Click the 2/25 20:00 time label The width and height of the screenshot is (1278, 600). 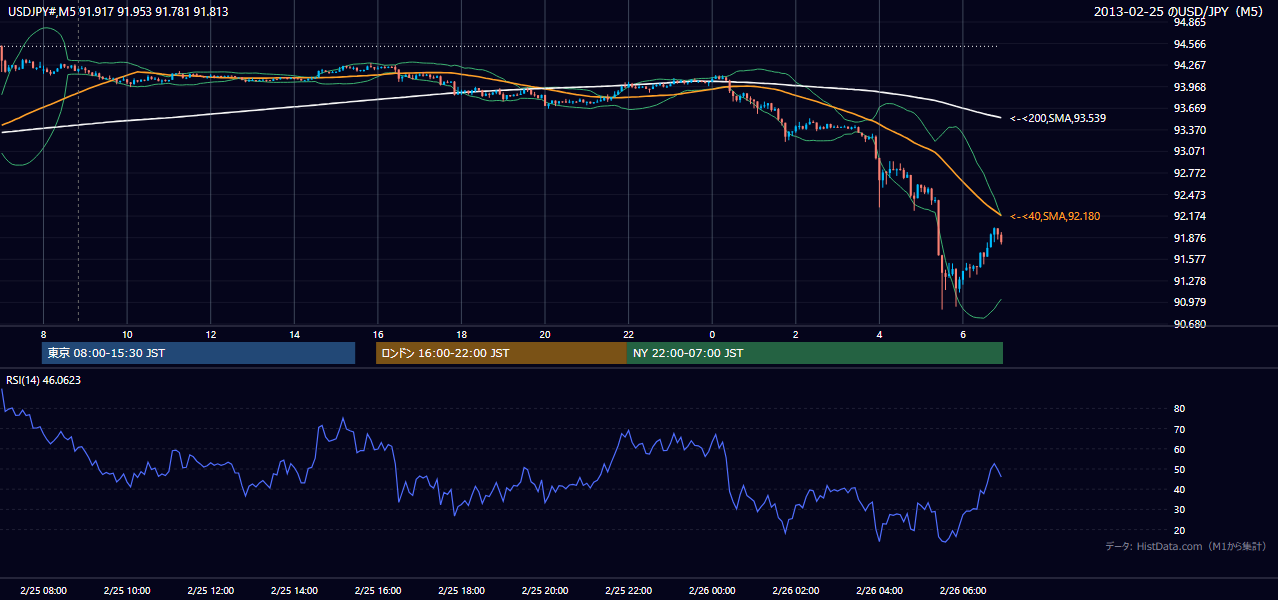pyautogui.click(x=545, y=591)
